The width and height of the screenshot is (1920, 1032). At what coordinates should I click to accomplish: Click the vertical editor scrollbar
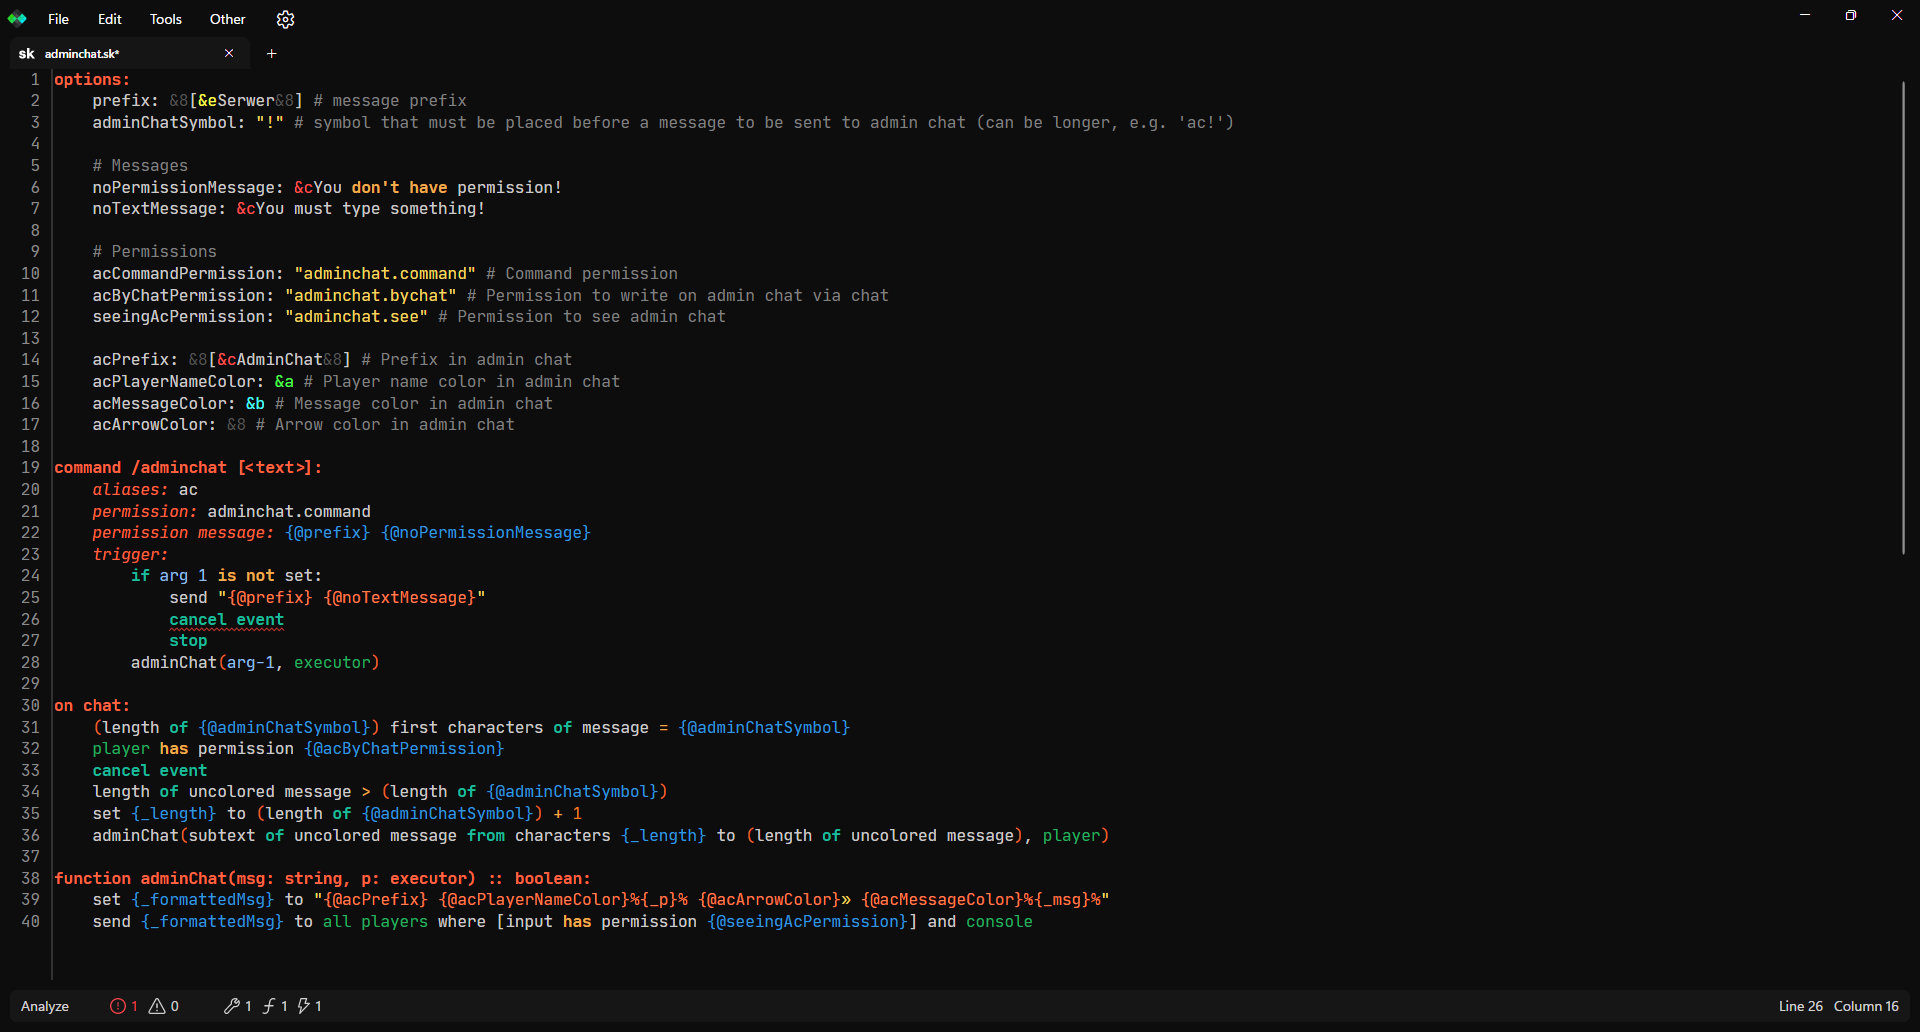point(1903,318)
